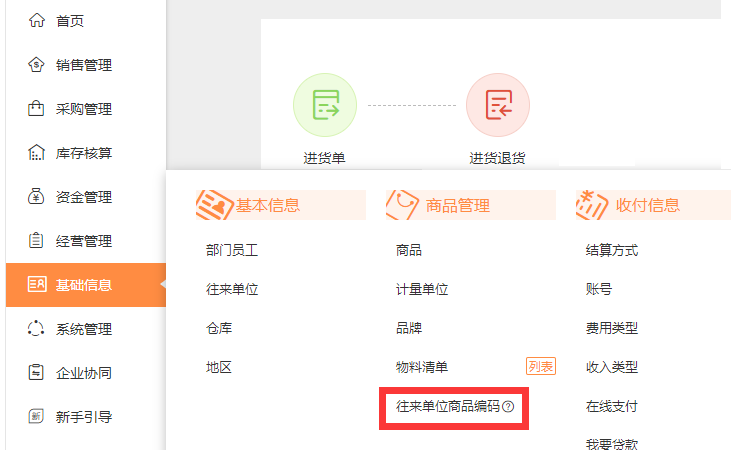This screenshot has width=731, height=450.
Task: Select the highlighted 基础信息 menu item
Action: click(x=86, y=285)
